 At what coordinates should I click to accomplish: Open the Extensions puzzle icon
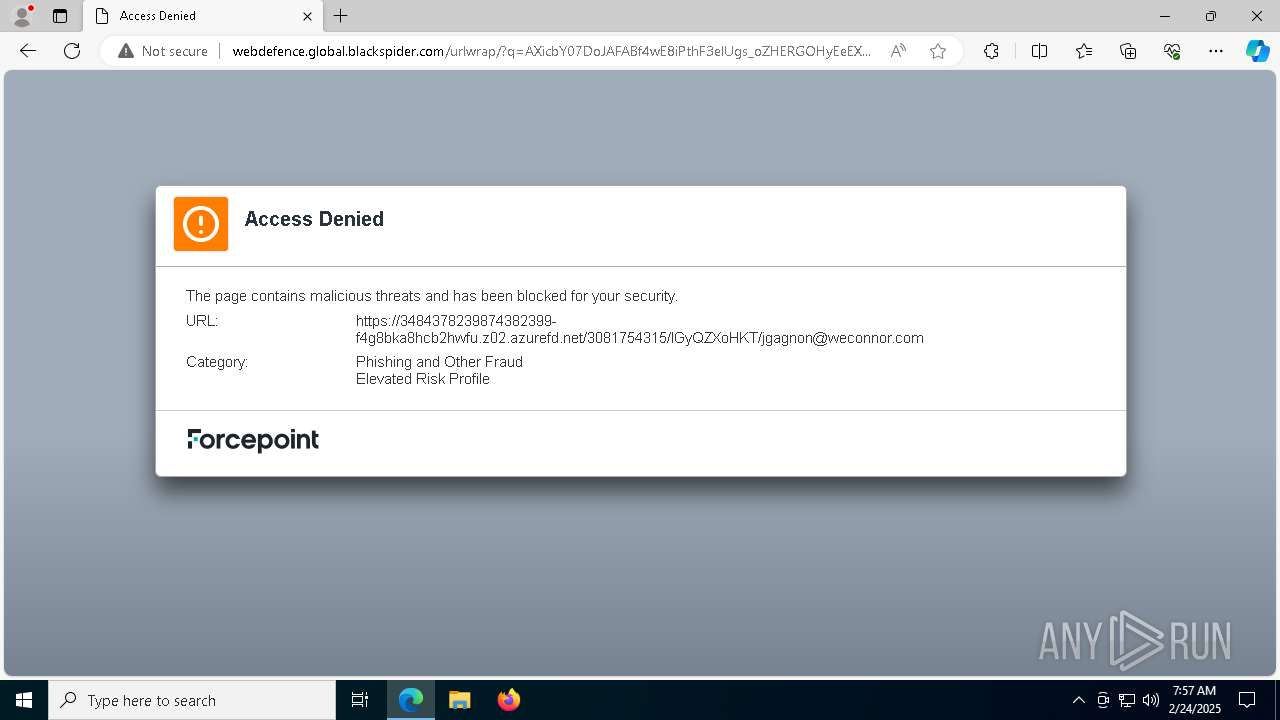991,51
